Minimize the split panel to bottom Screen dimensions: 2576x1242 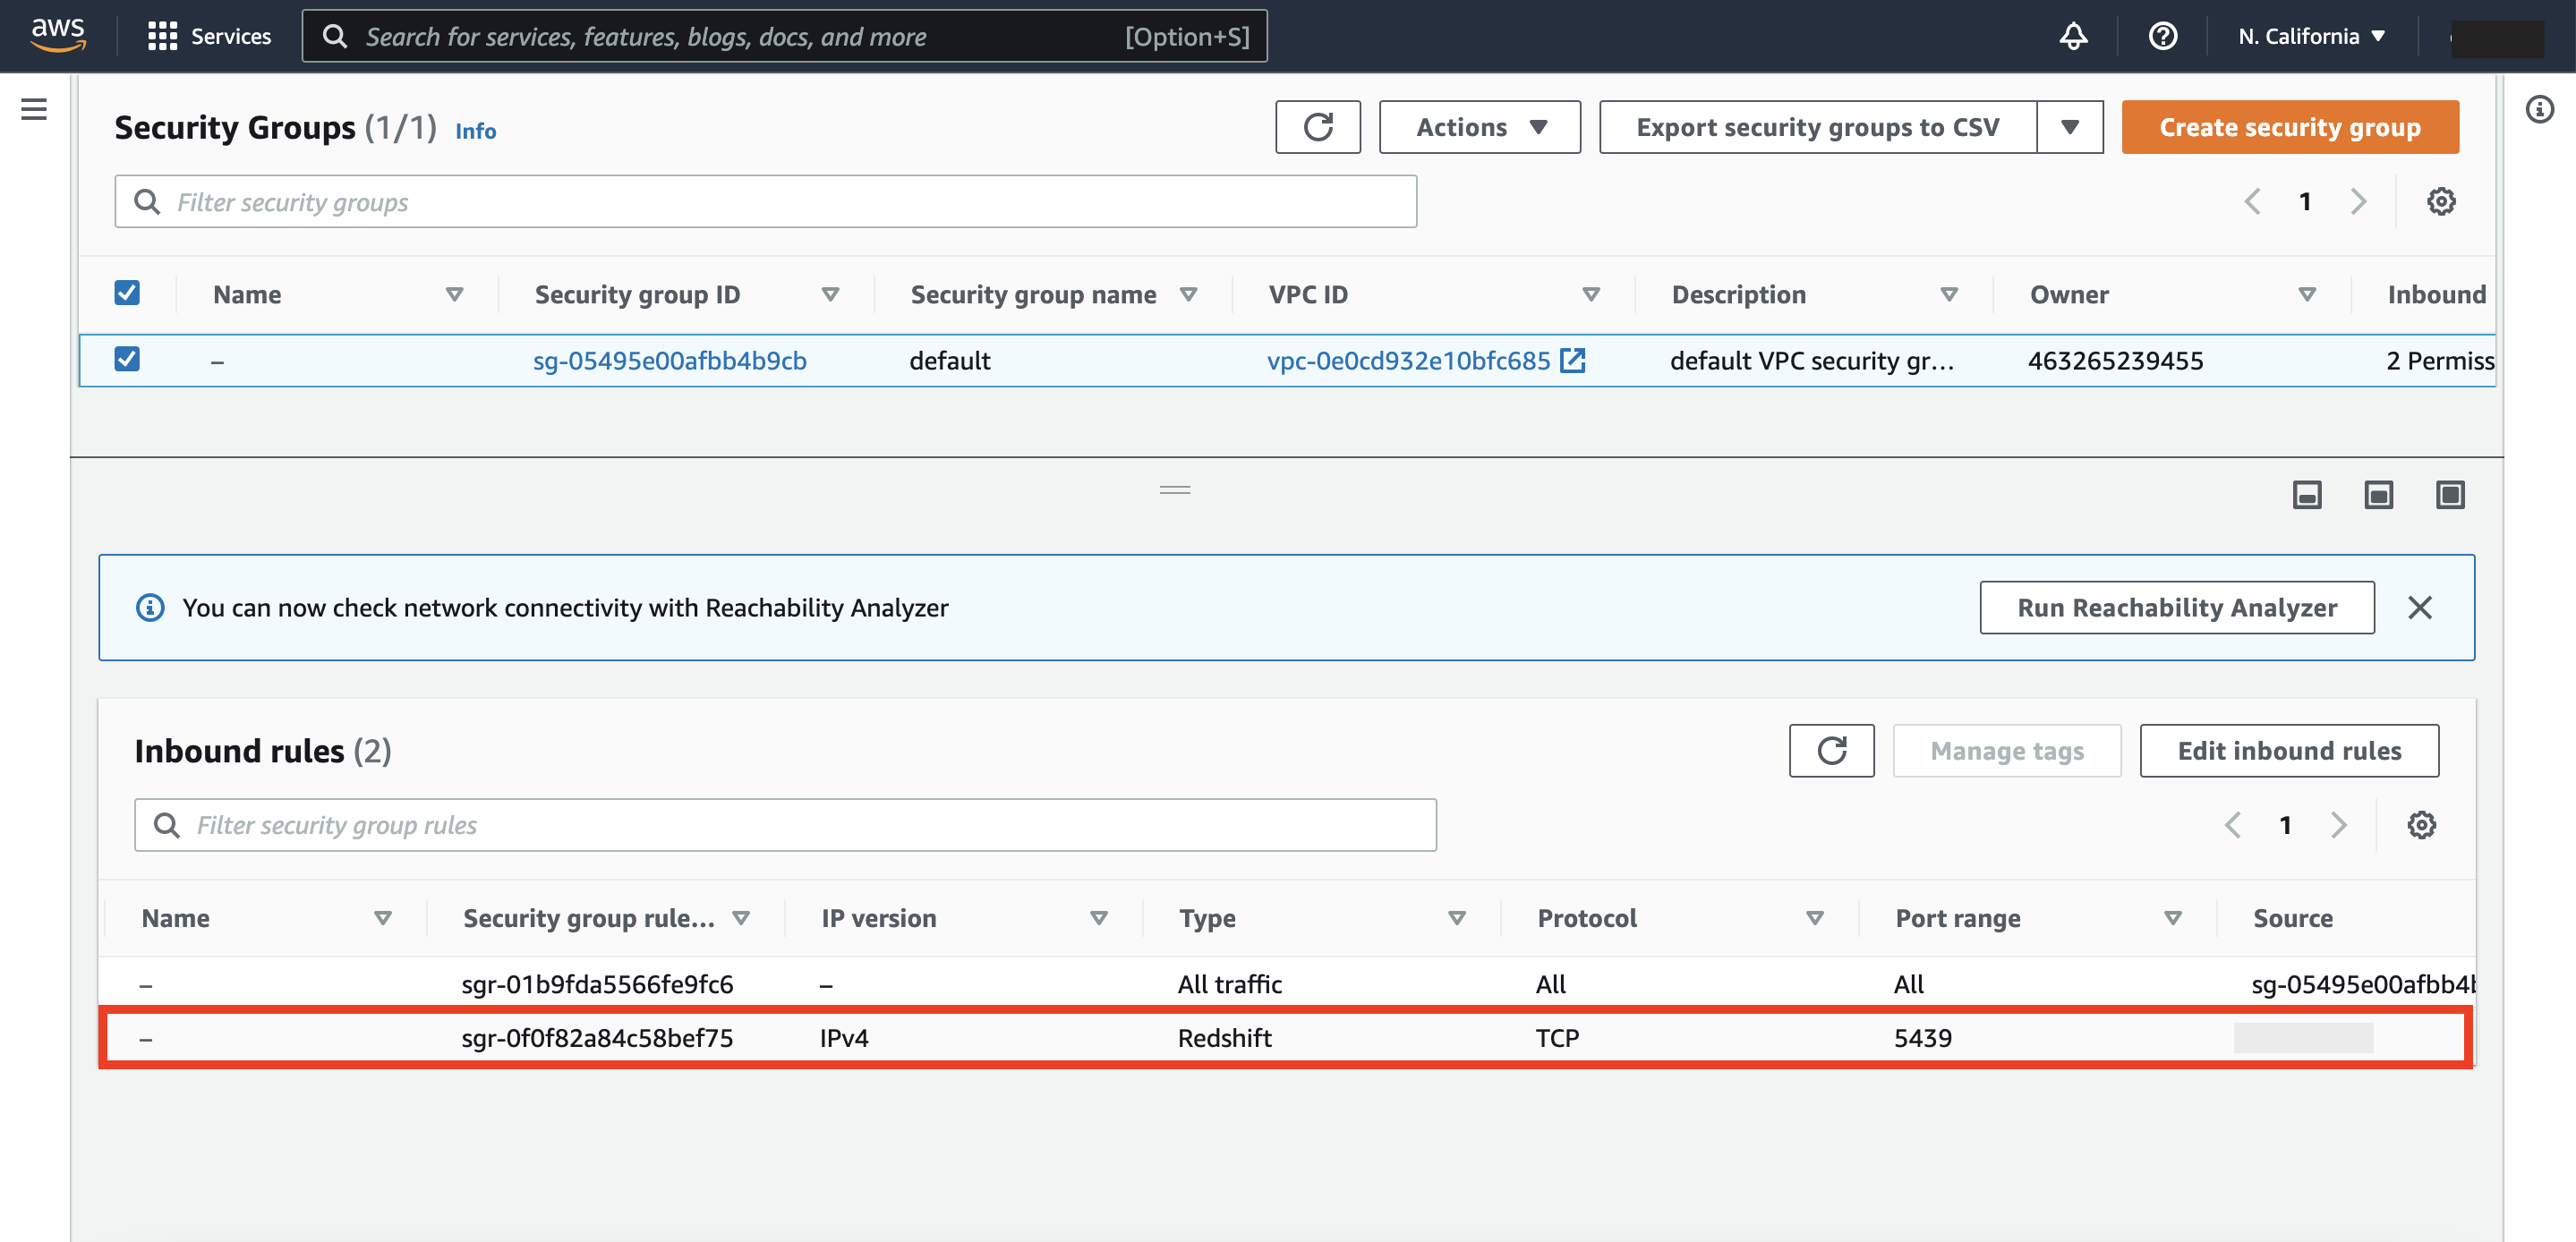point(2306,494)
